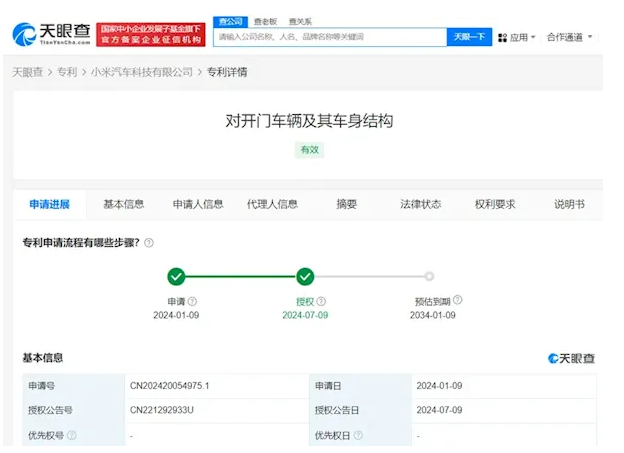This screenshot has height=453, width=624.
Task: Click help icon next to 申请 step
Action: (192, 301)
